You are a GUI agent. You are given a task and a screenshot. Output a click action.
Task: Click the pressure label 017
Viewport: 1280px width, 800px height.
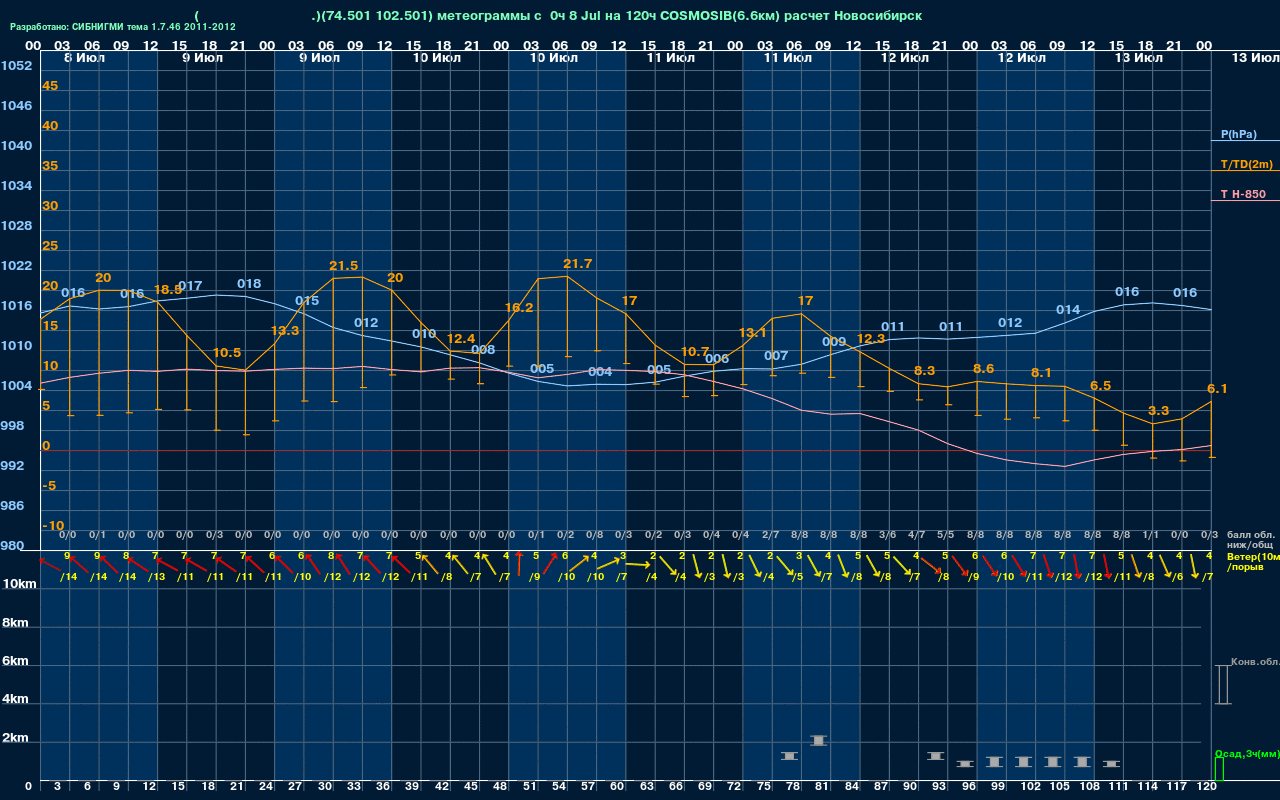pyautogui.click(x=190, y=286)
